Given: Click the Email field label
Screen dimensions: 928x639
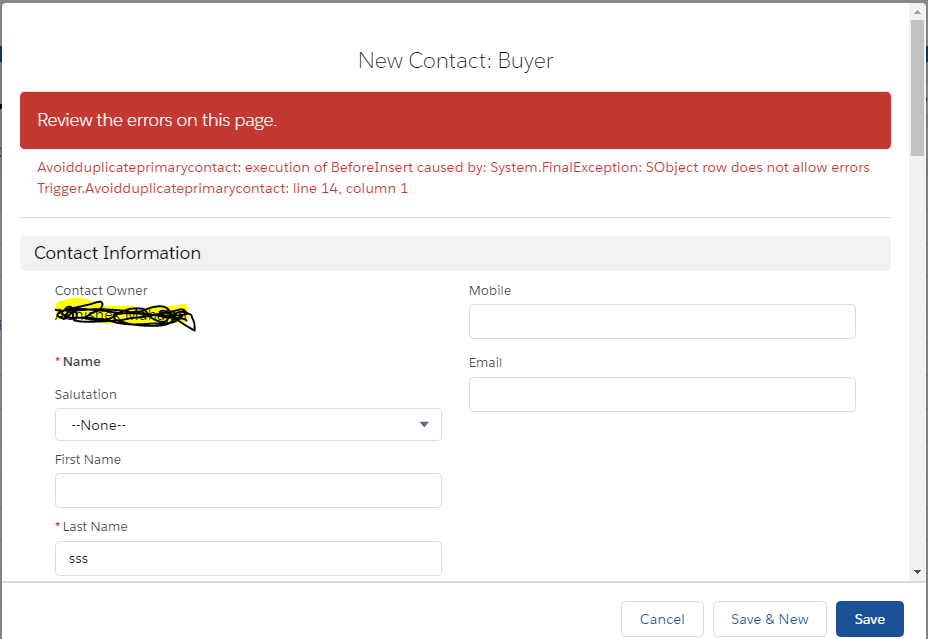Looking at the screenshot, I should pyautogui.click(x=486, y=363).
